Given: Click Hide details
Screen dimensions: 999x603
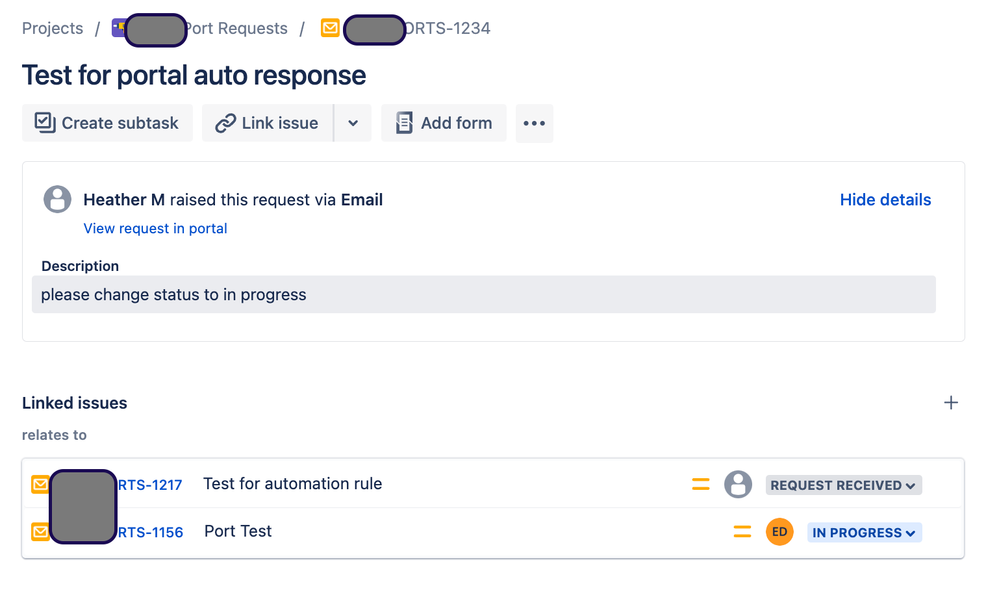Looking at the screenshot, I should 885,199.
